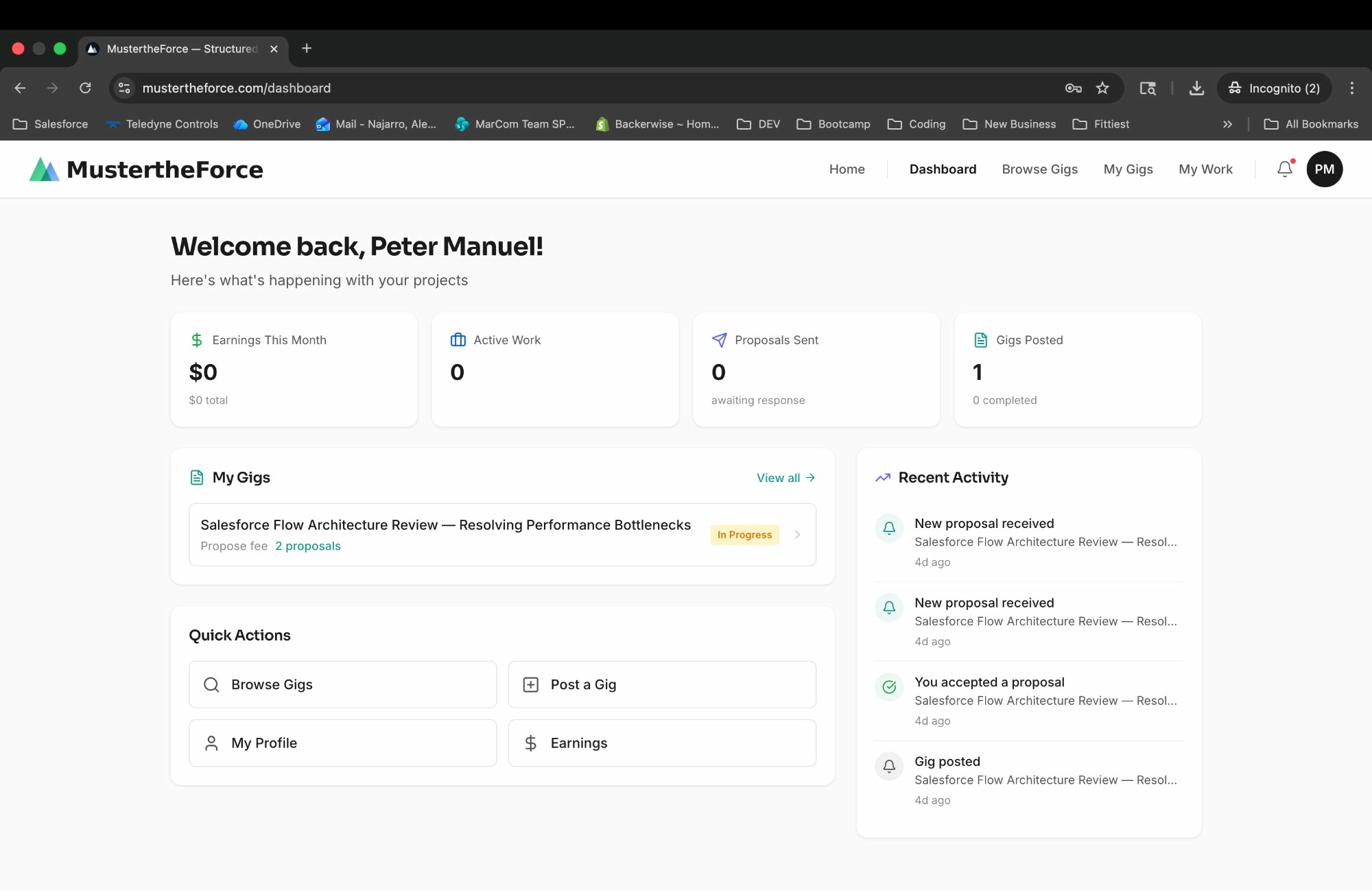Open the Earnings quick action
Image resolution: width=1372 pixels, height=896 pixels.
[x=662, y=743]
